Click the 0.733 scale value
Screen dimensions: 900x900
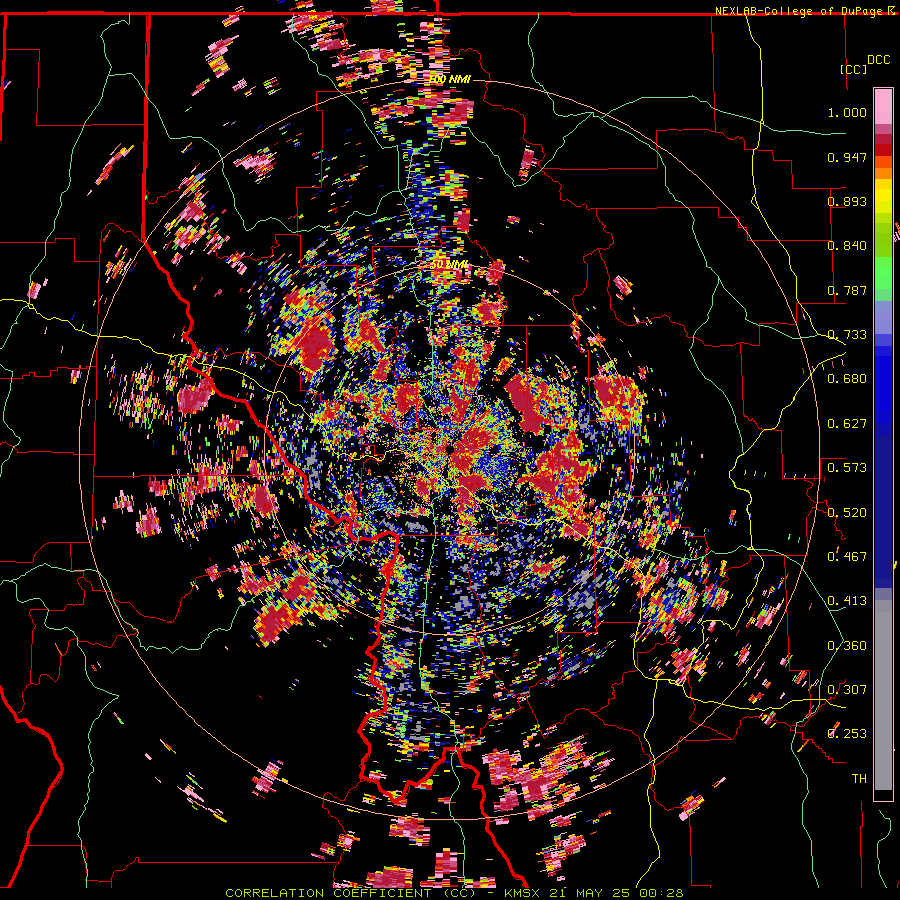coord(847,335)
